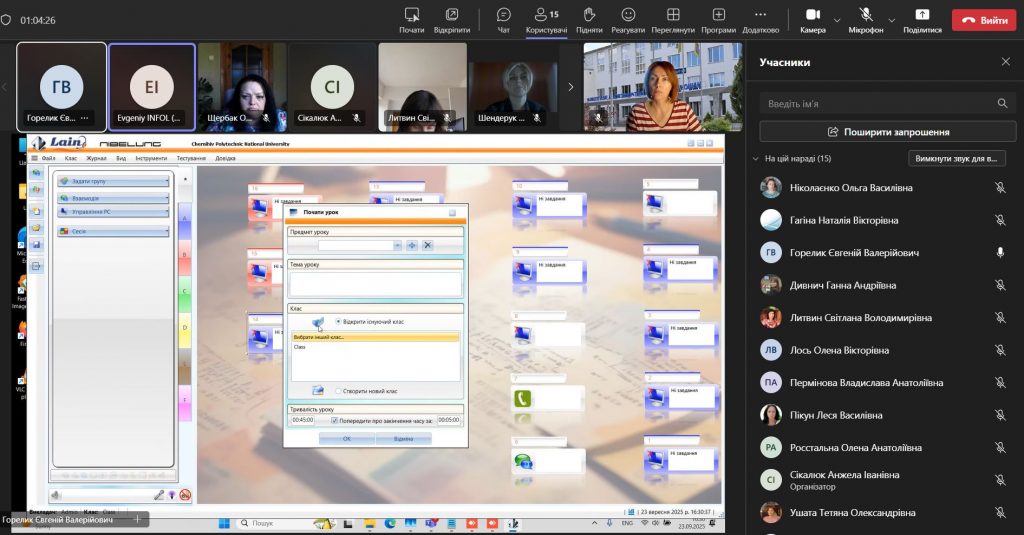
Task: Cancel the Почати урок dialog with Відміна
Action: click(x=404, y=439)
